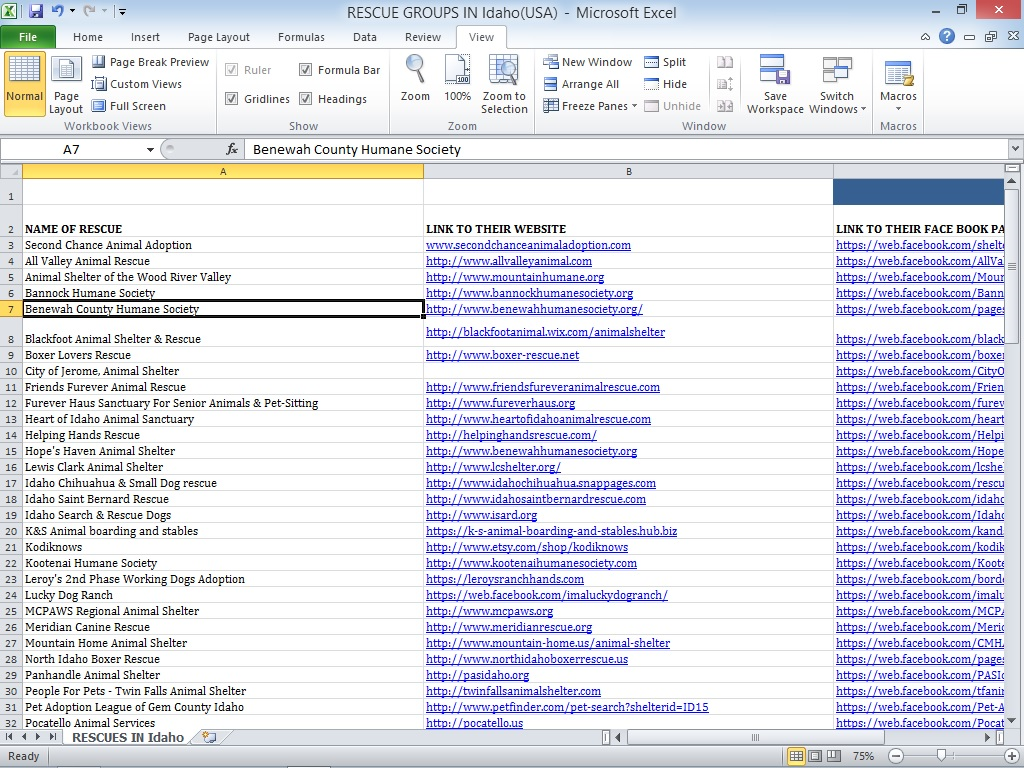
Task: Enter Full Screen view
Action: (x=129, y=106)
